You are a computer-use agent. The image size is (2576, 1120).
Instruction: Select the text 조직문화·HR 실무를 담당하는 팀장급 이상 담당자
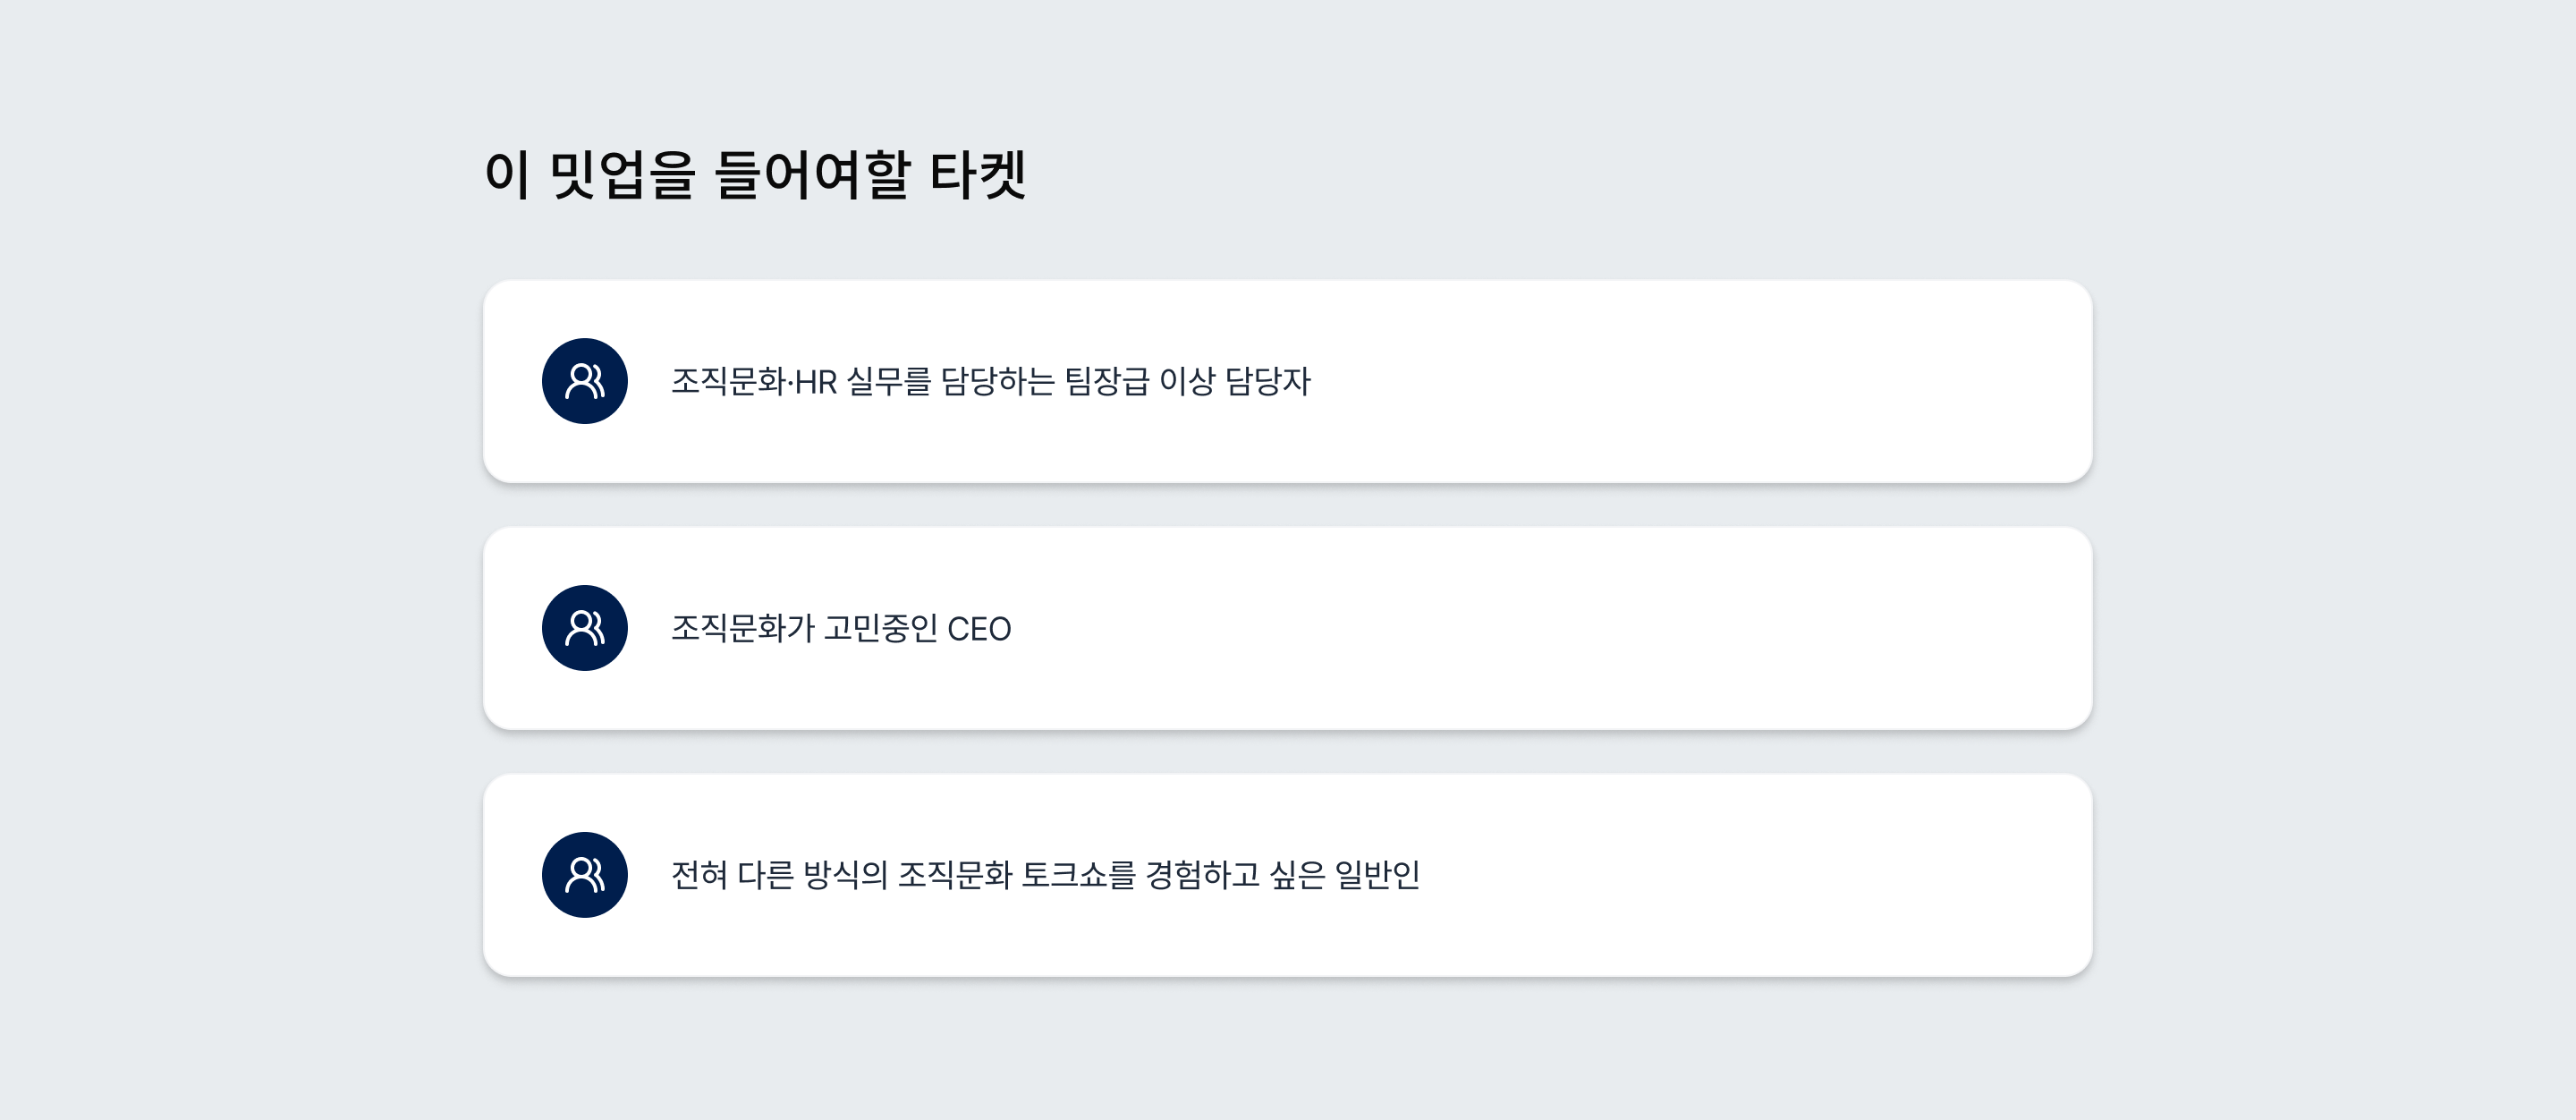(x=990, y=381)
